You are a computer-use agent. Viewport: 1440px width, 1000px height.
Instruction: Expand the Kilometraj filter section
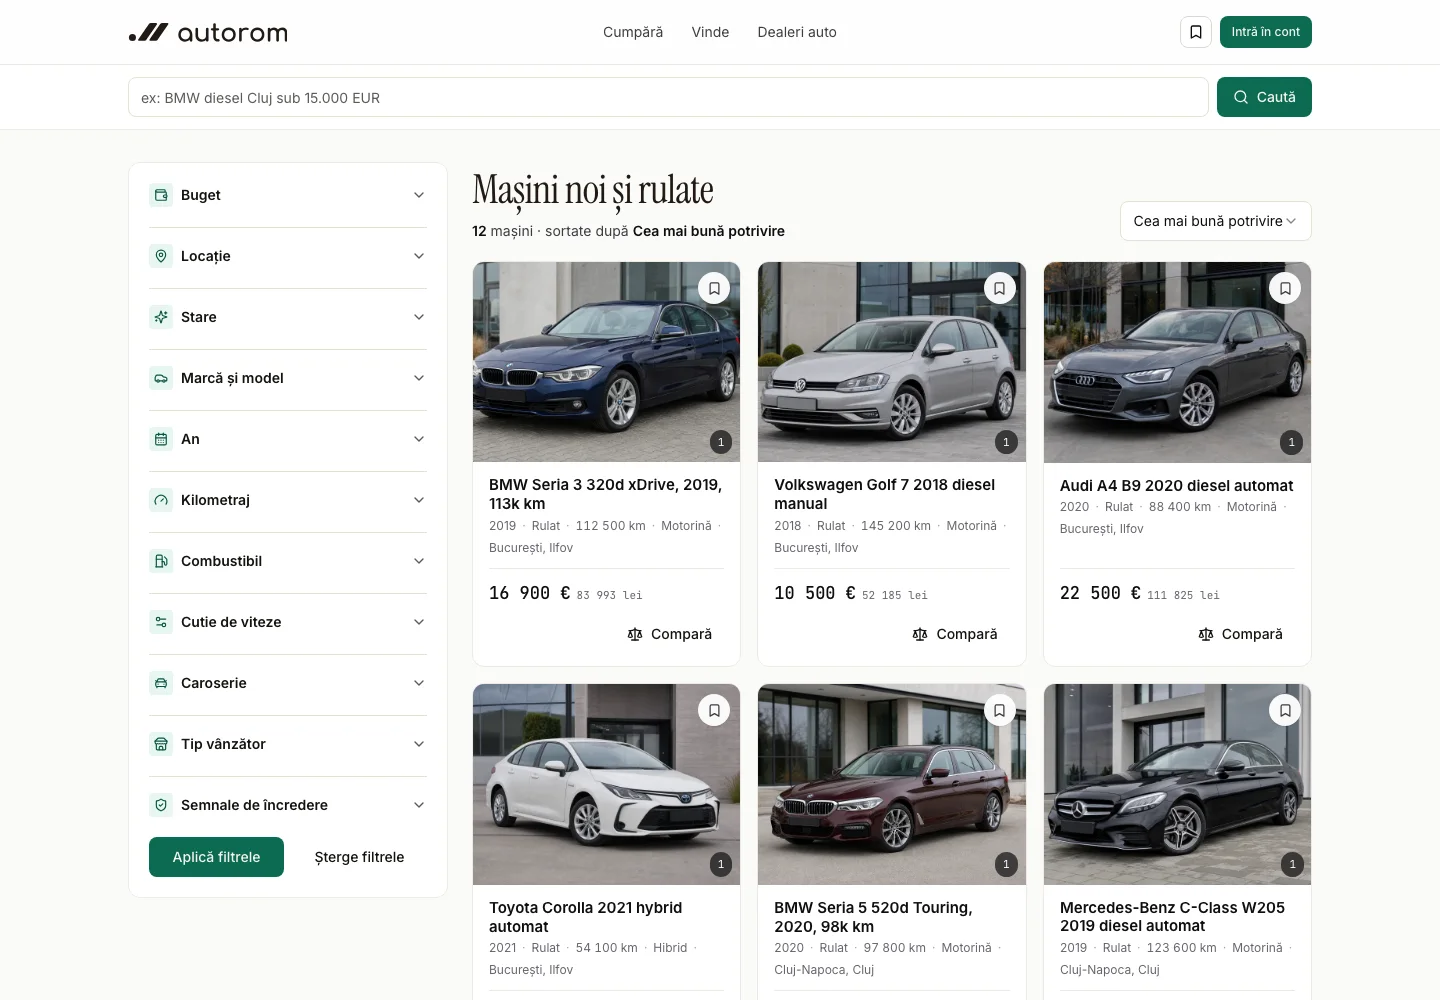(x=288, y=500)
